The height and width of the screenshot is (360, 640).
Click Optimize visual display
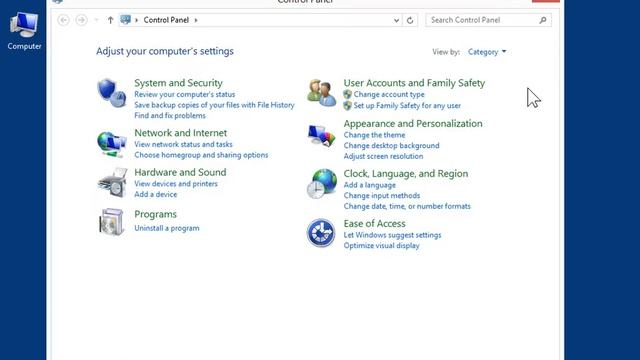(x=381, y=246)
